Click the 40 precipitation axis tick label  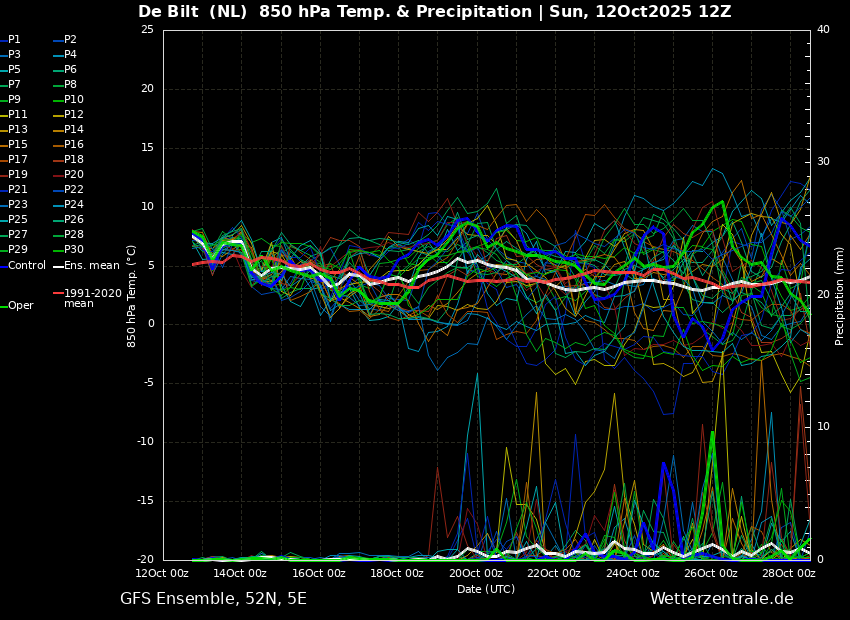coord(823,29)
